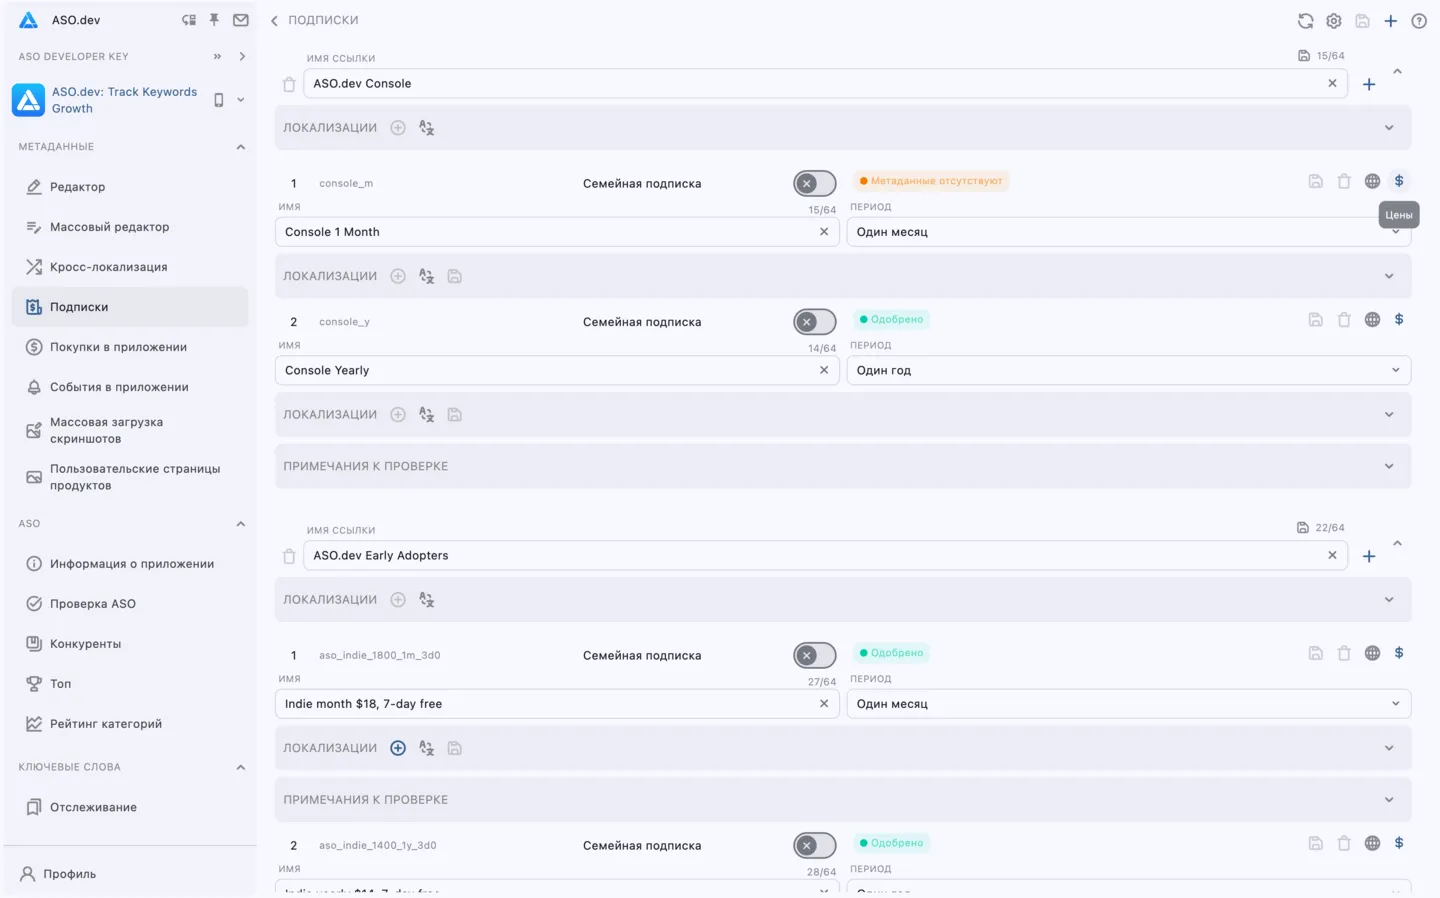Switch to the Конкуренты sidebar section
The height and width of the screenshot is (898, 1440).
click(84, 643)
